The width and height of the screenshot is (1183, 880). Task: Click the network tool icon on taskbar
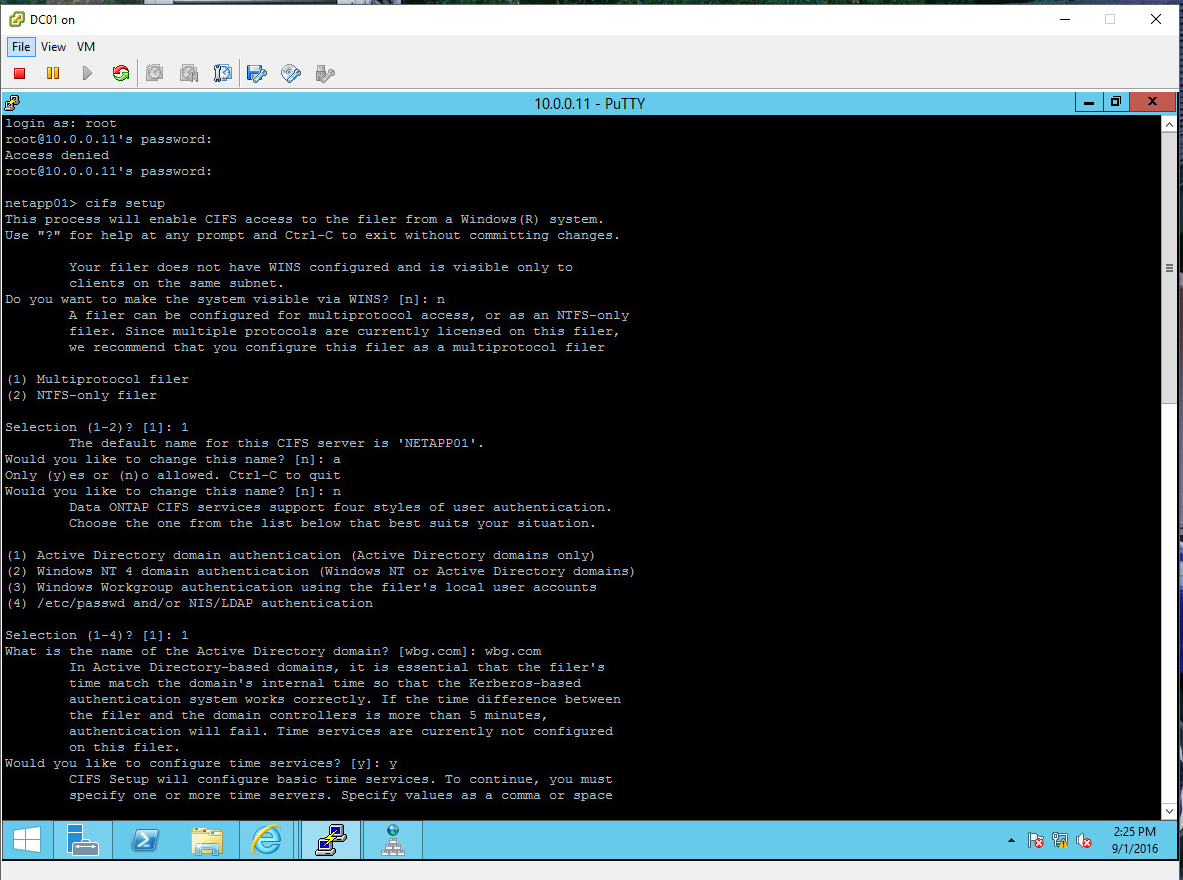click(x=392, y=839)
